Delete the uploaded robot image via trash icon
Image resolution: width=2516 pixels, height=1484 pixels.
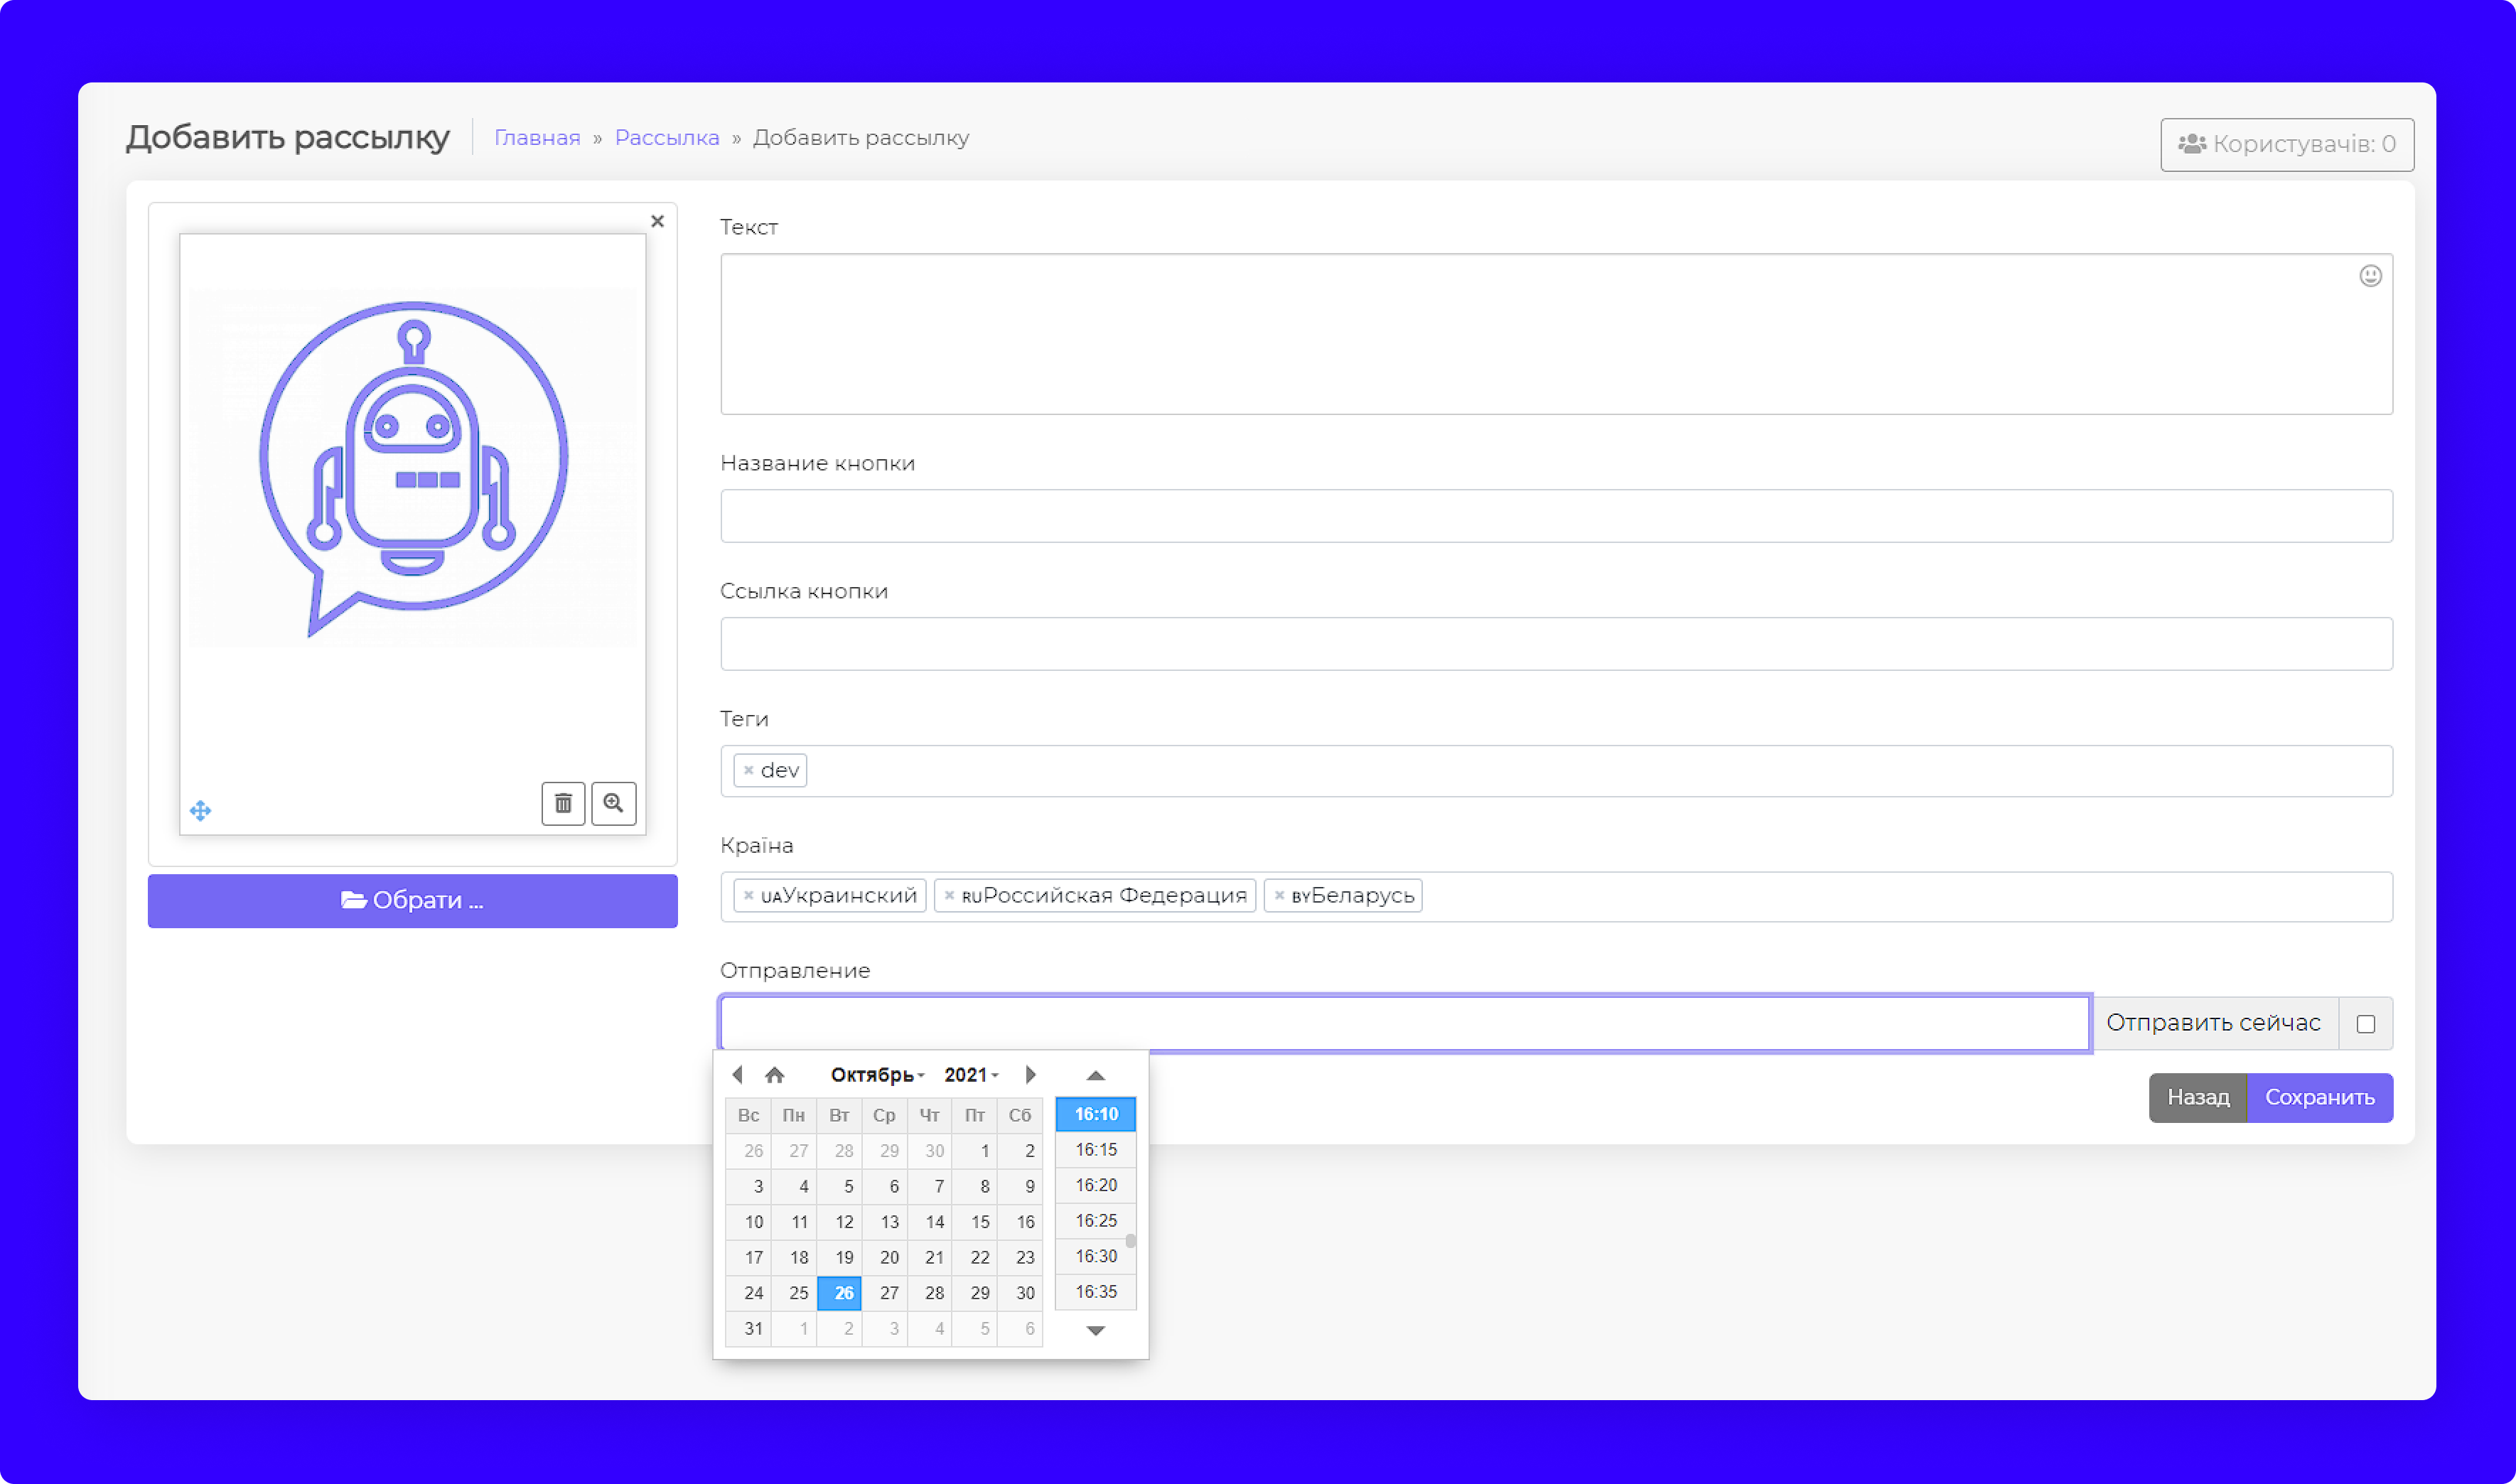(563, 803)
